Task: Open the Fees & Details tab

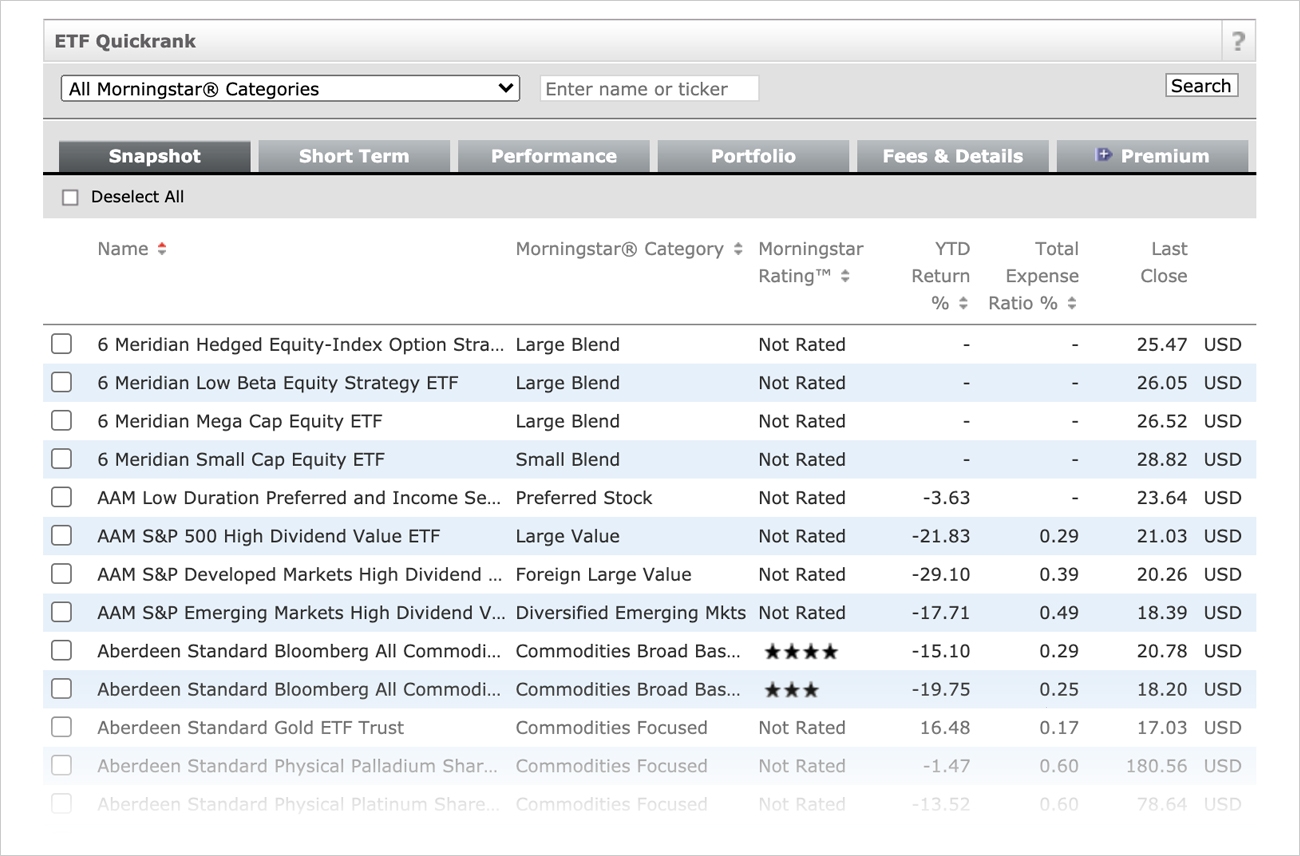Action: pyautogui.click(x=953, y=156)
